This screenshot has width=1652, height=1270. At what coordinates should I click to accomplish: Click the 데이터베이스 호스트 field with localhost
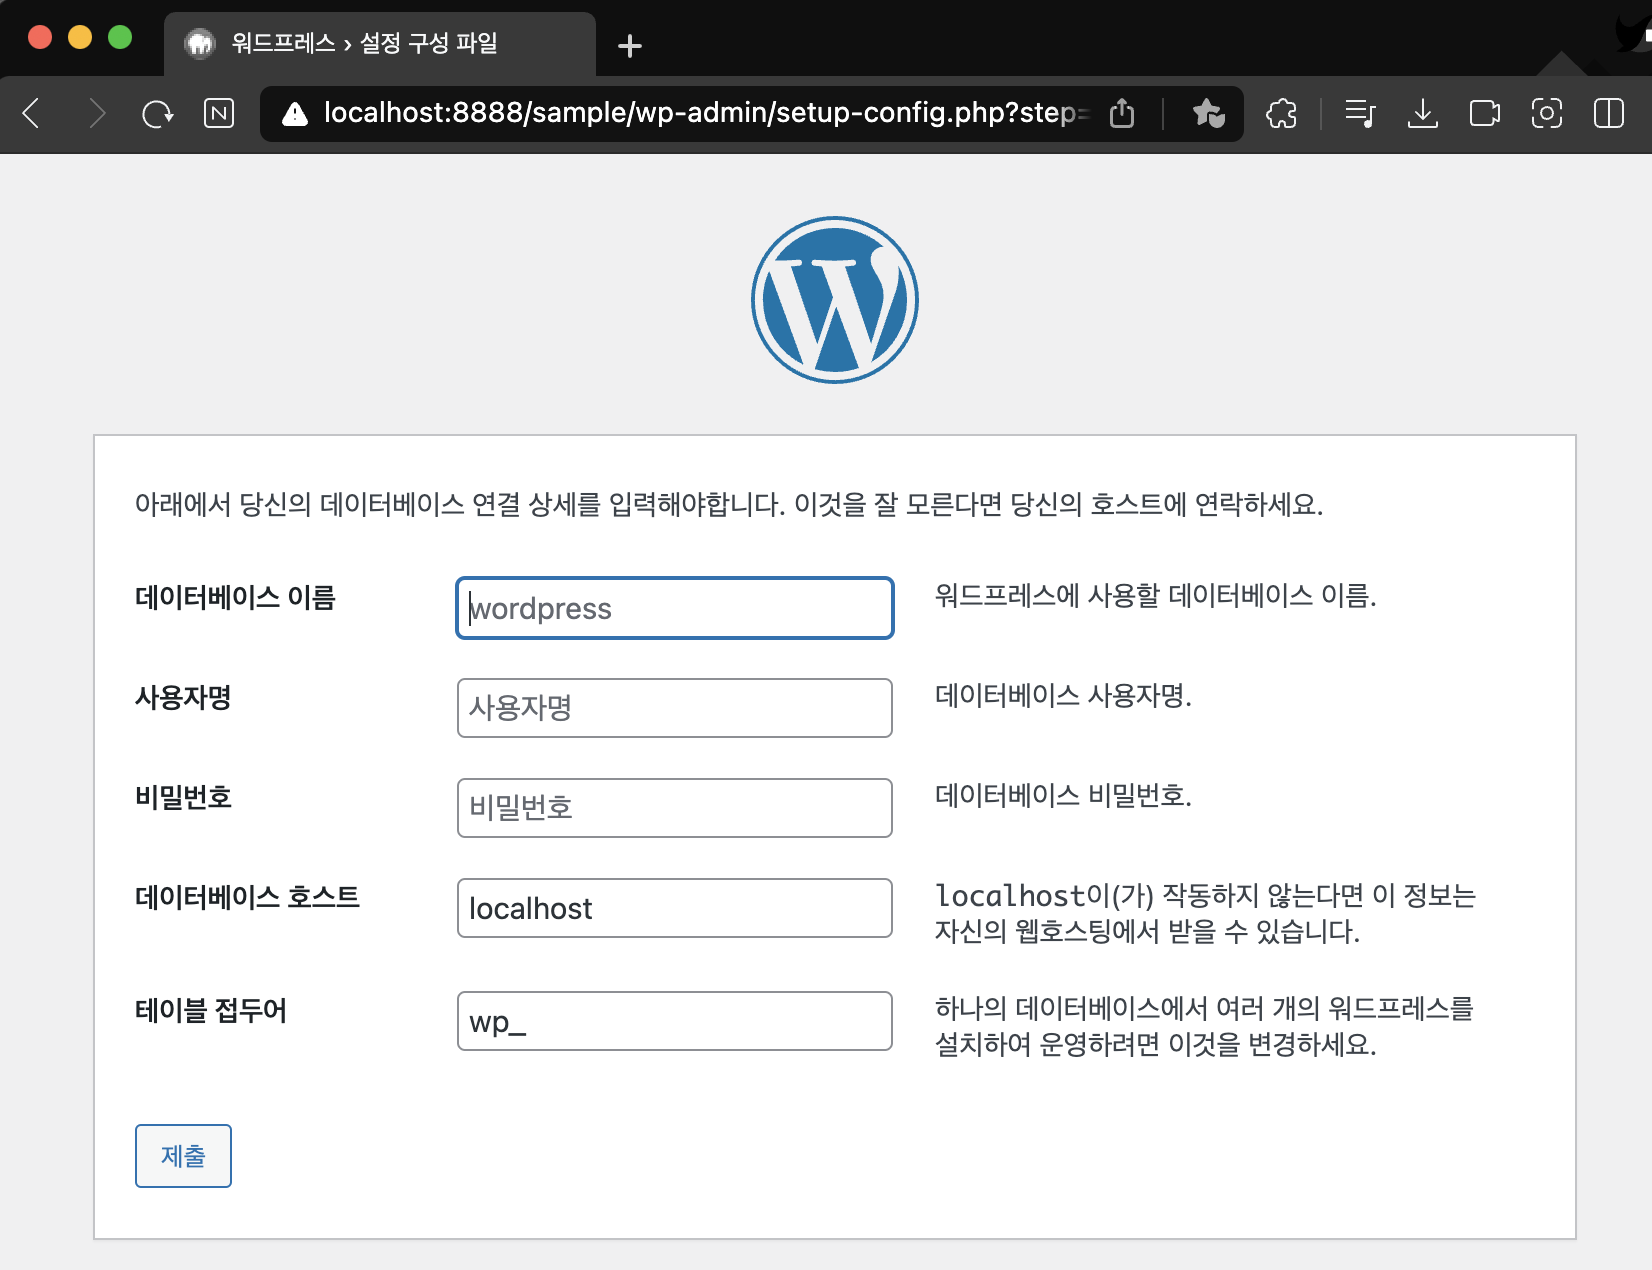[x=675, y=908]
